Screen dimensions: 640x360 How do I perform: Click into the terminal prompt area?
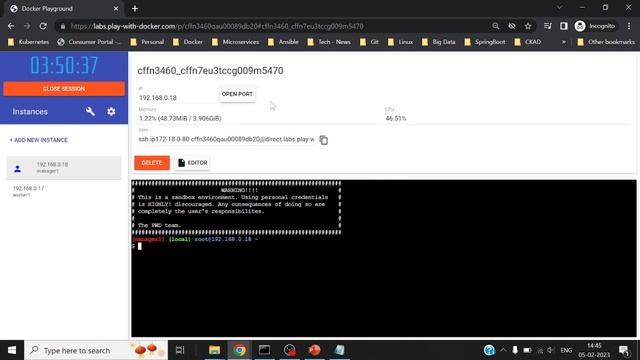coord(384,258)
